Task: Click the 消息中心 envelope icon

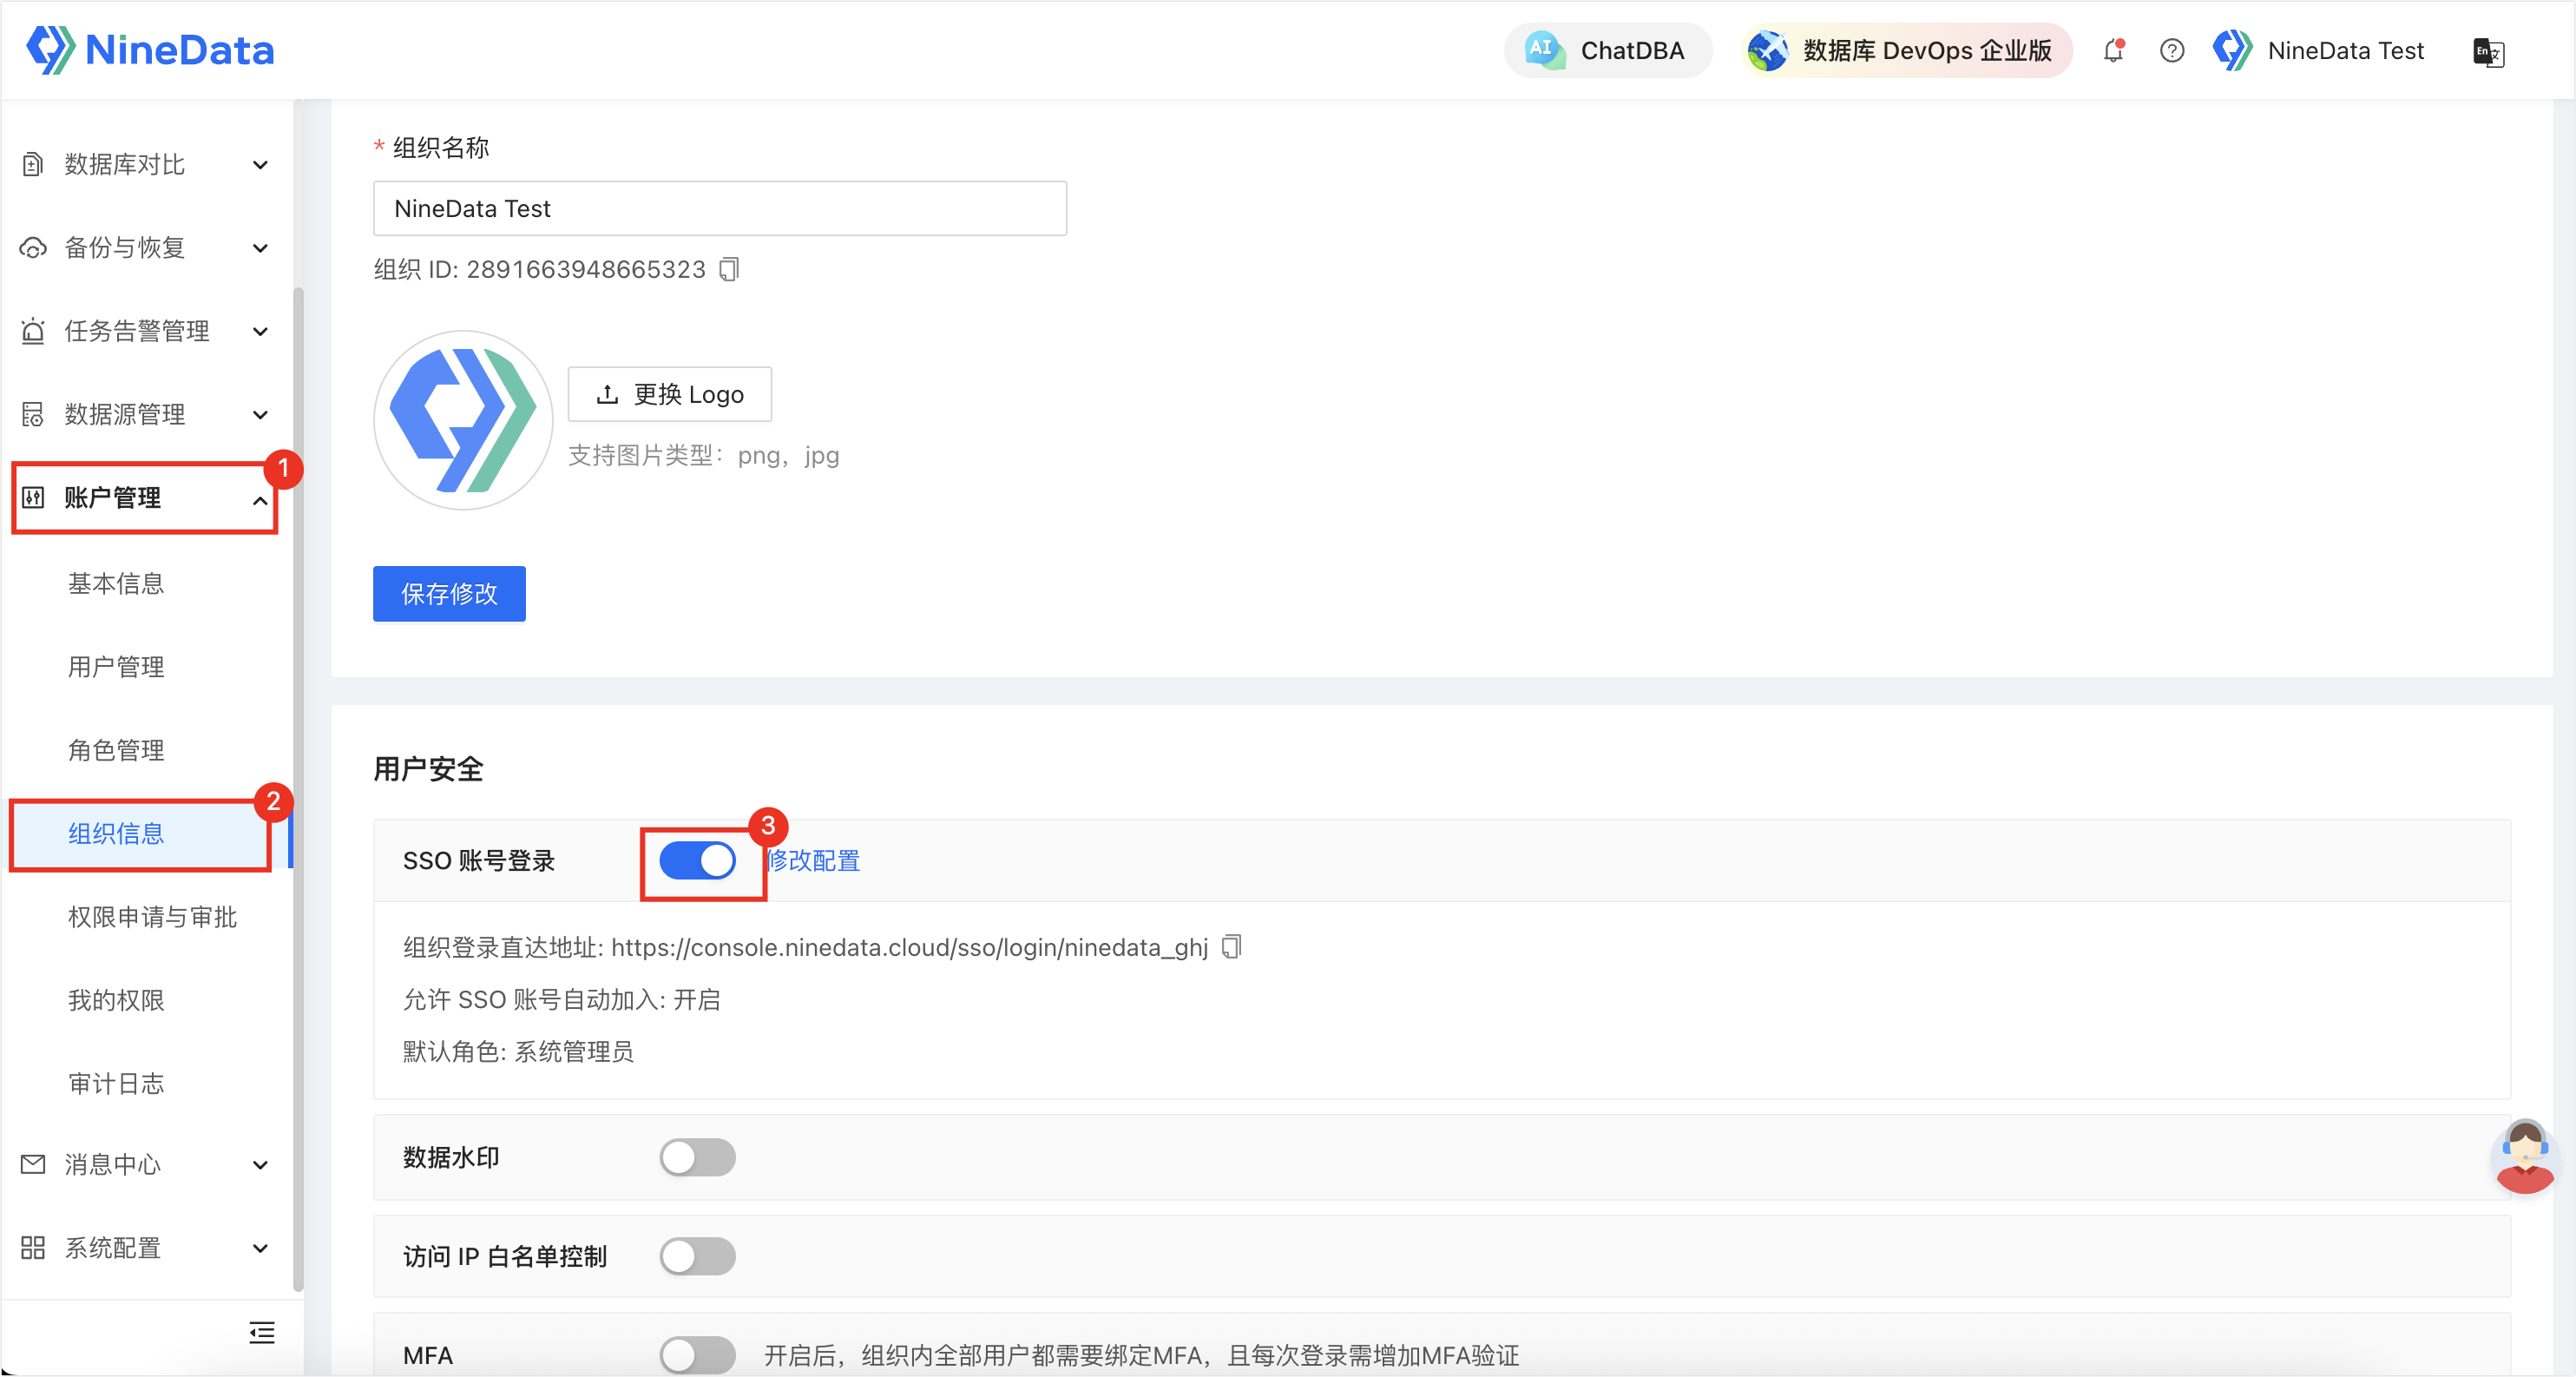Action: point(33,1164)
